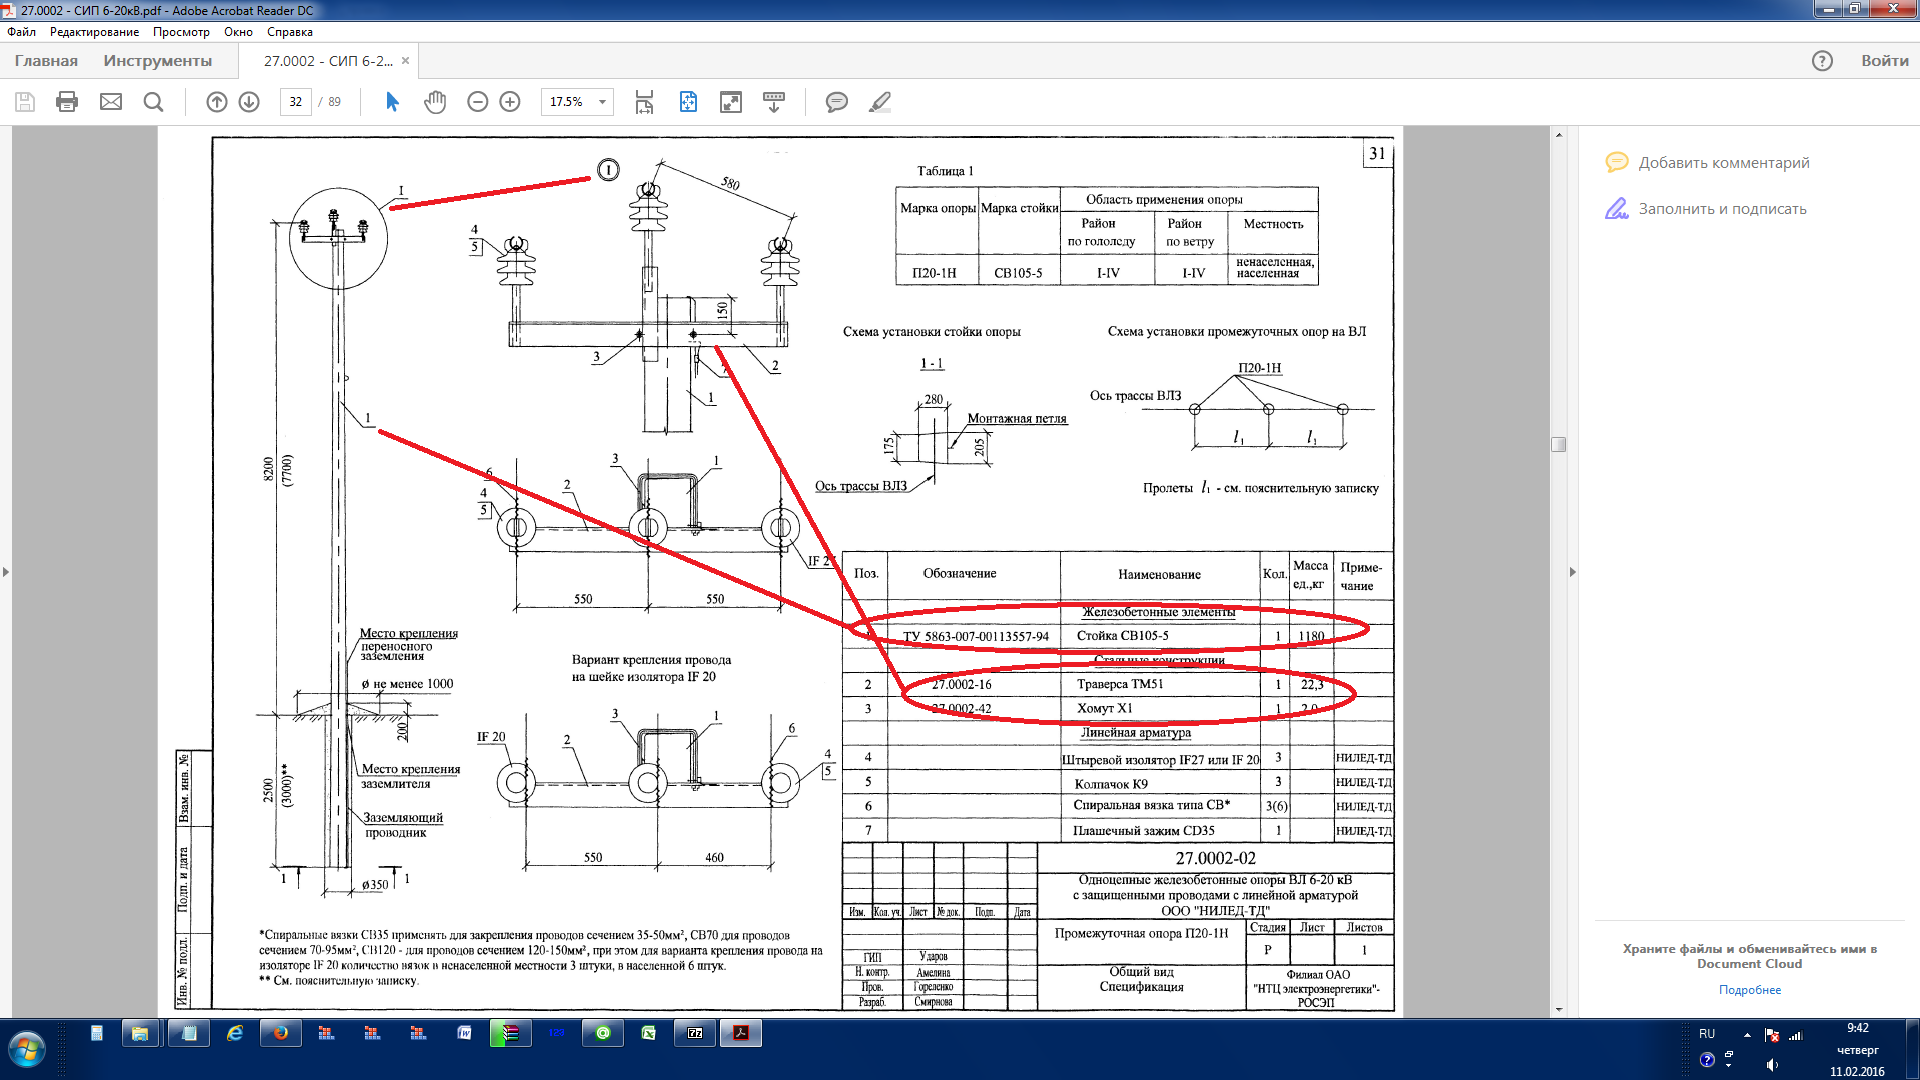Open the Find text magnifier tool
This screenshot has width=1920, height=1080.
[153, 102]
